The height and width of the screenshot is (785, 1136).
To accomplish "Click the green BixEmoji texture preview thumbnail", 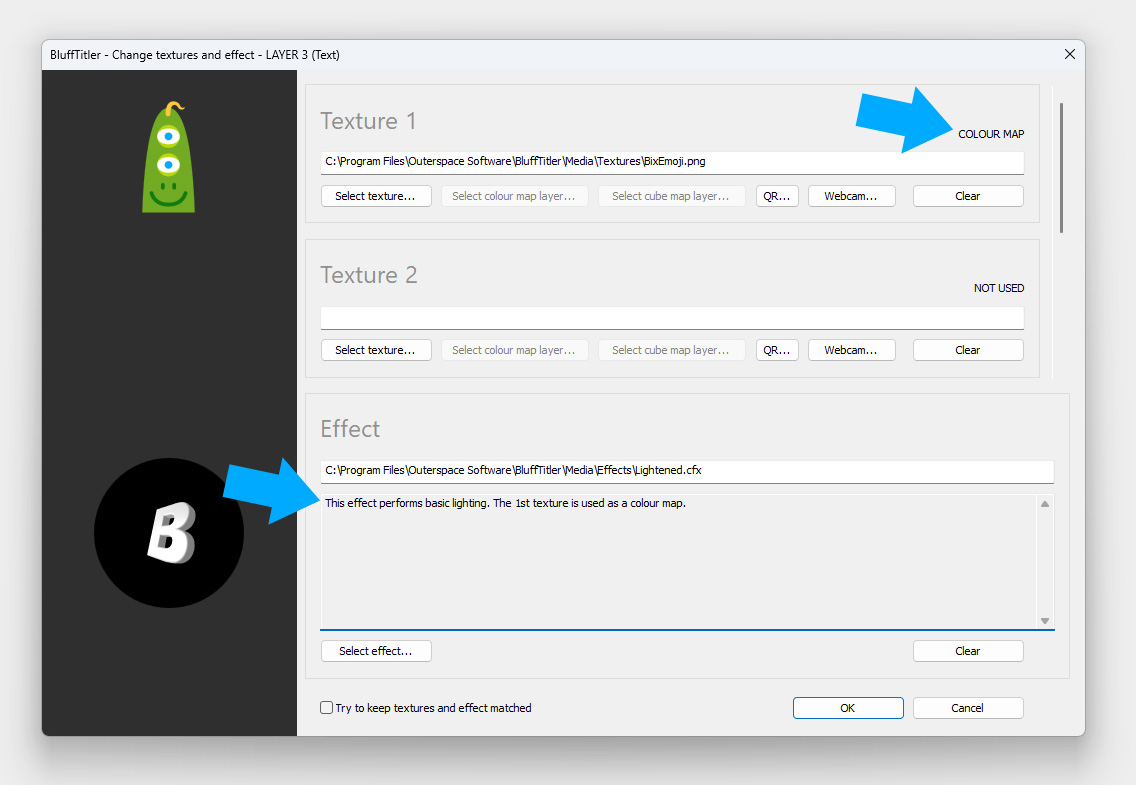I will [x=168, y=157].
